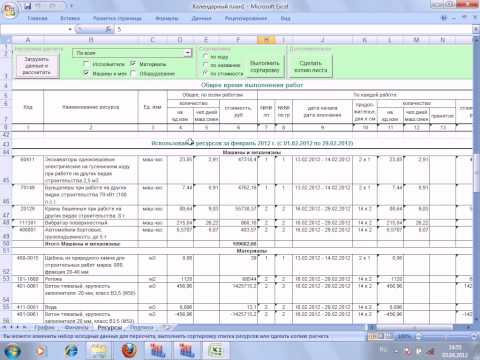Toggle the Оборудование checkbox
The image size is (480, 360).
[133, 73]
